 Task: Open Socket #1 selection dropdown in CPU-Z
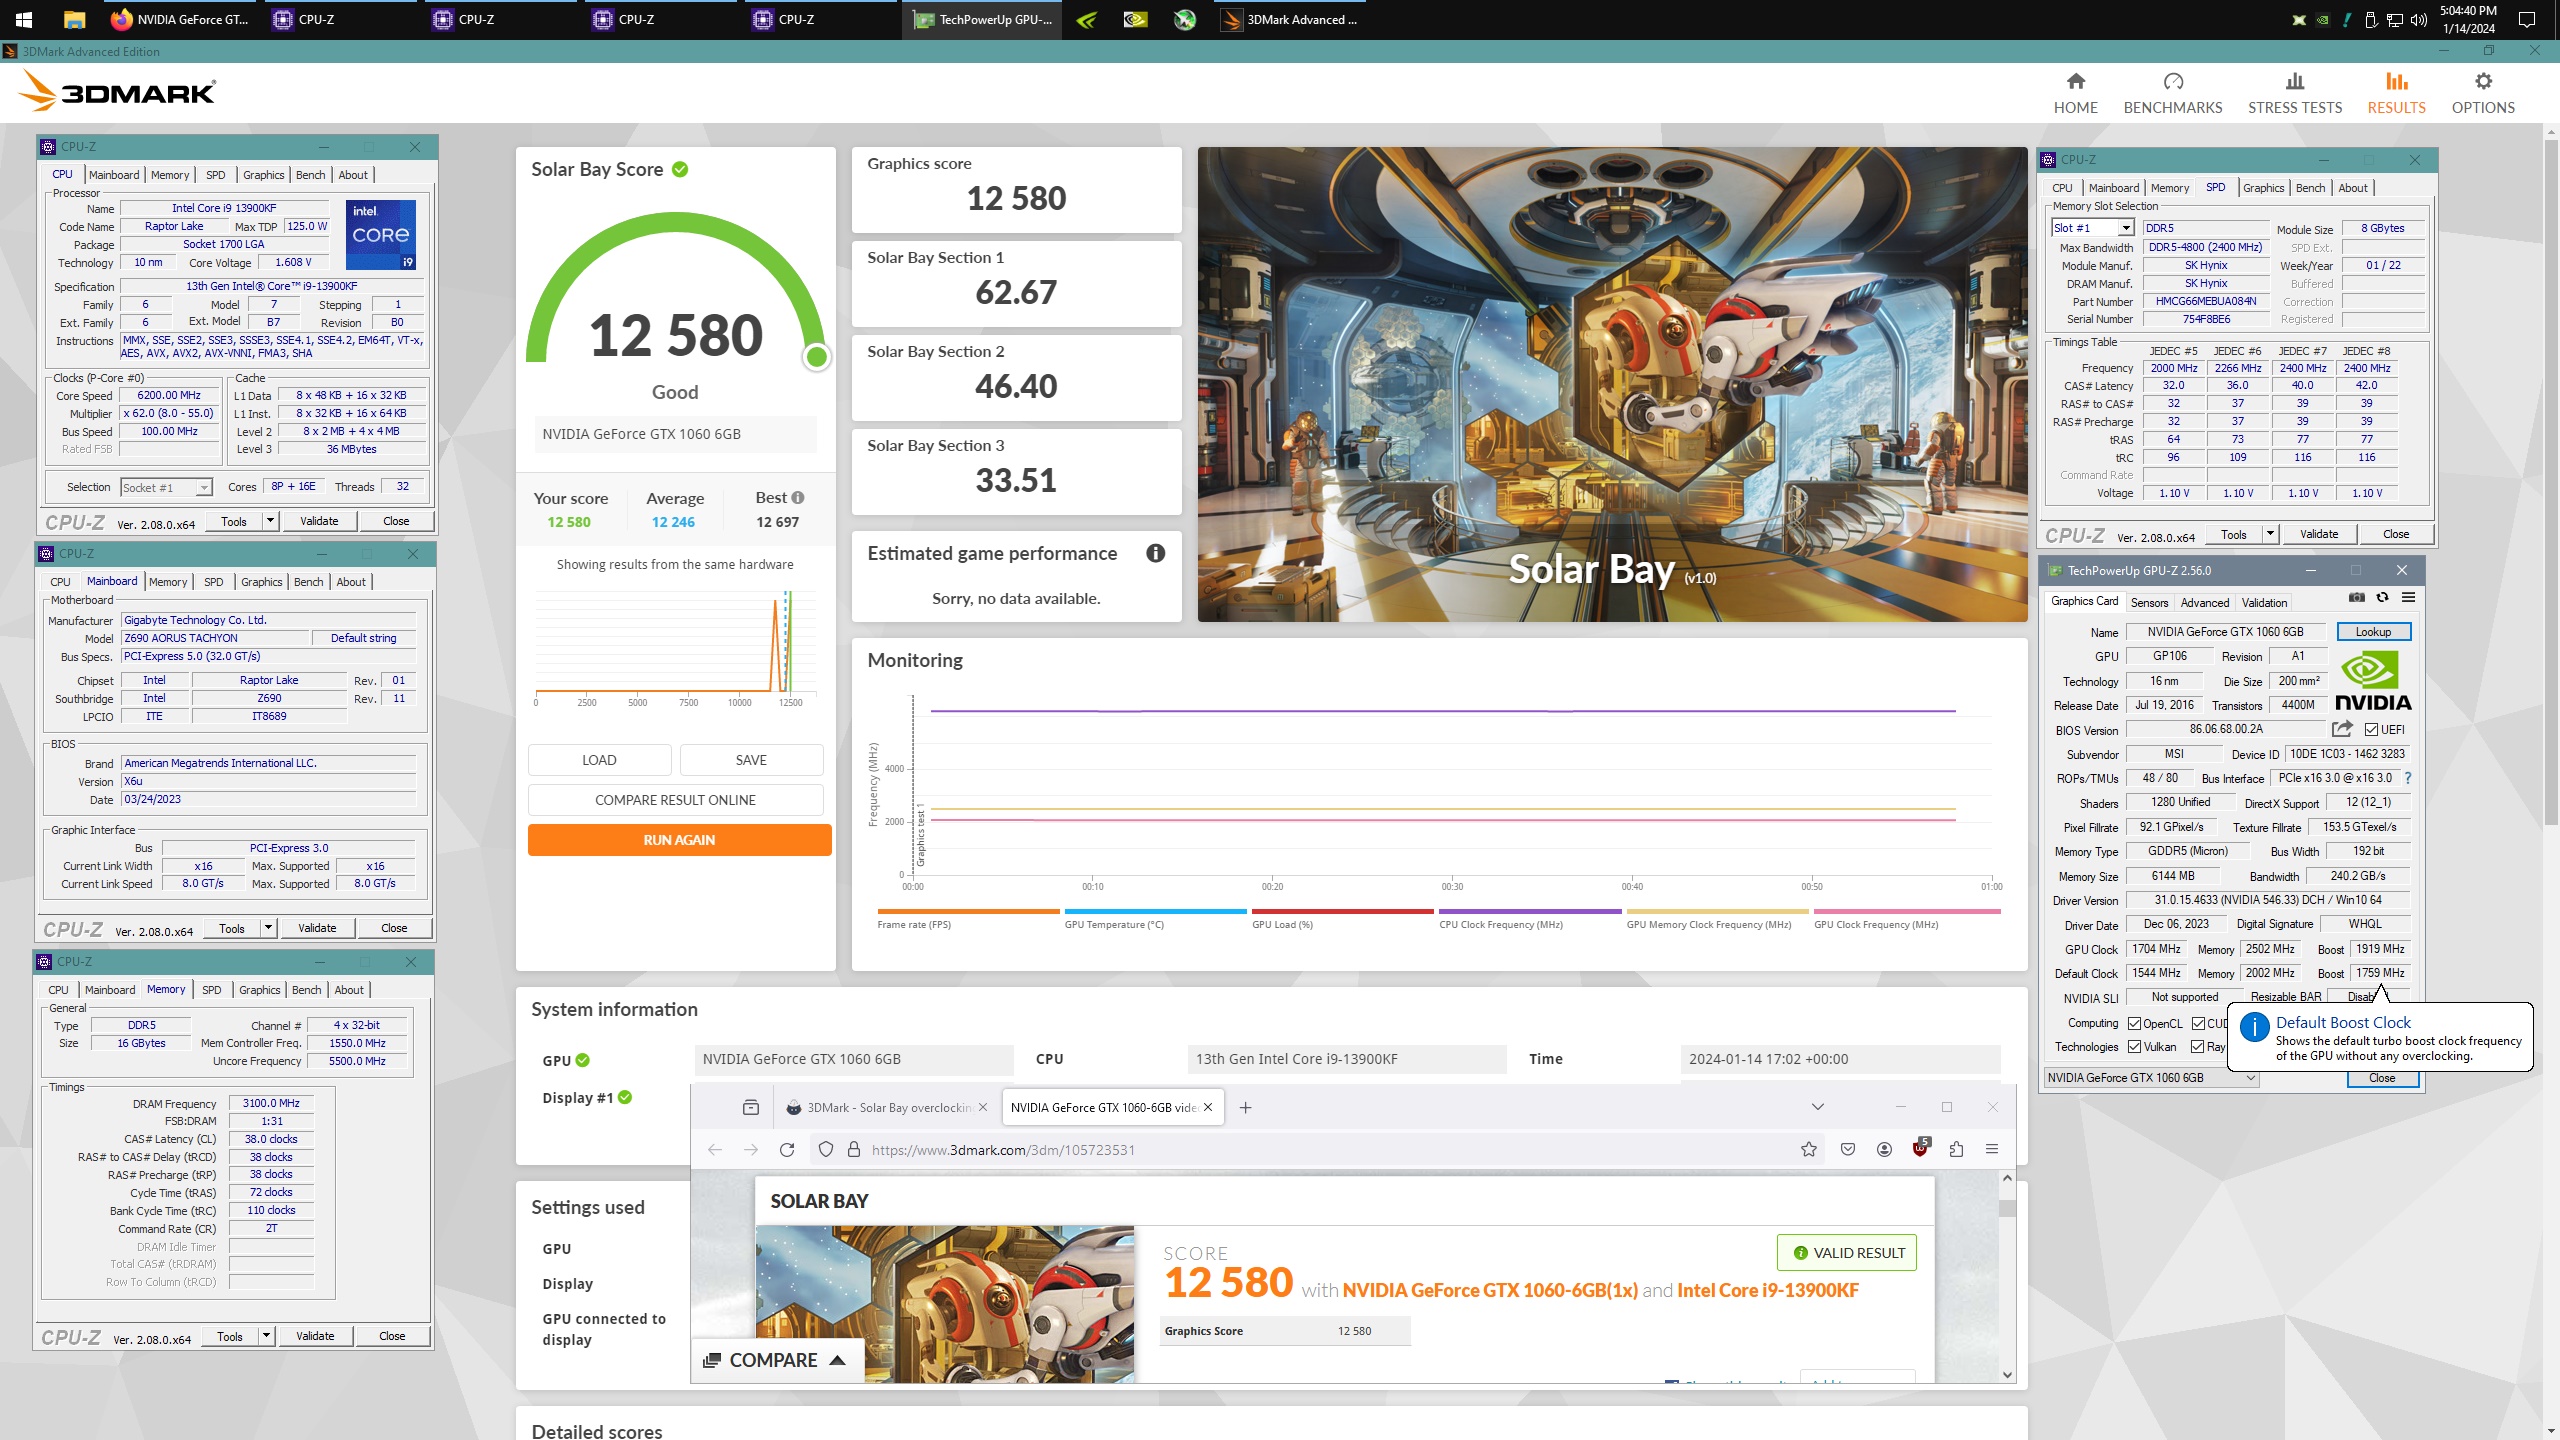pyautogui.click(x=166, y=488)
